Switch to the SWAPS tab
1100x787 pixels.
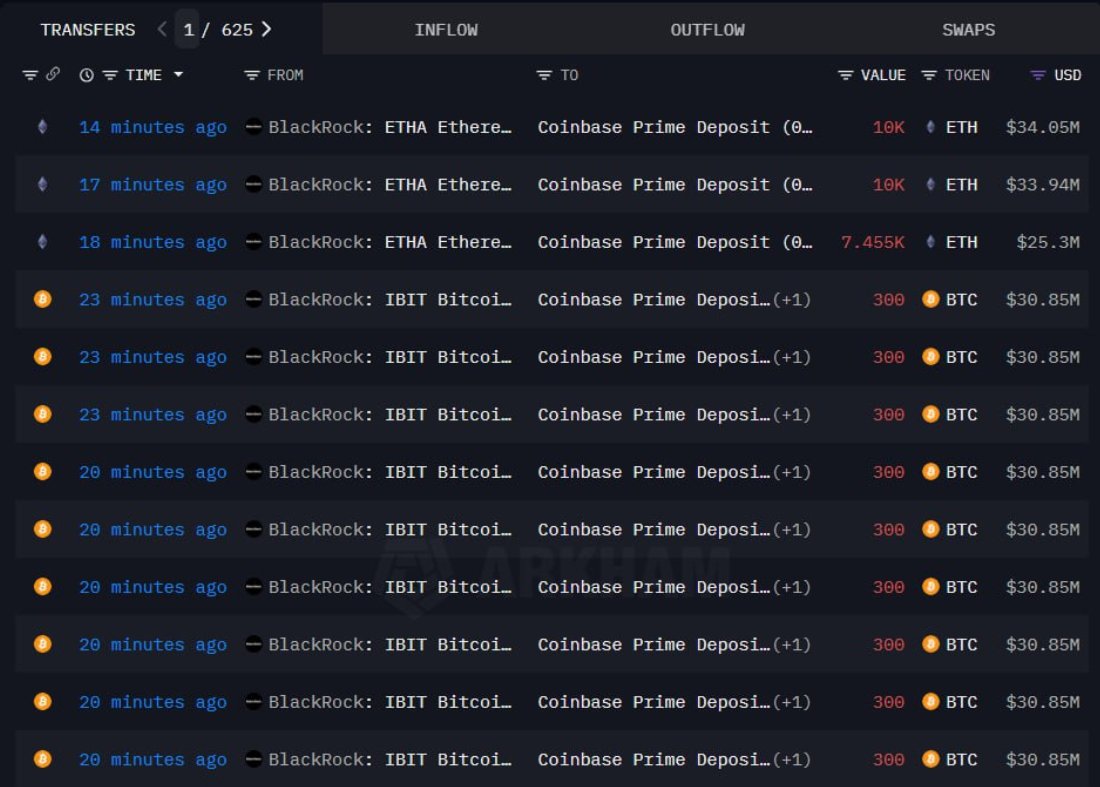click(968, 30)
